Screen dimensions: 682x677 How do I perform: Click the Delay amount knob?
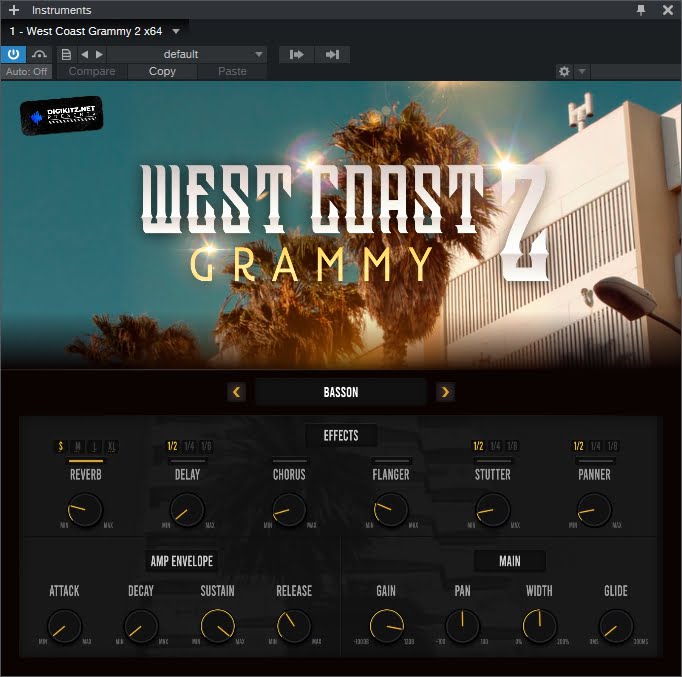(x=187, y=510)
